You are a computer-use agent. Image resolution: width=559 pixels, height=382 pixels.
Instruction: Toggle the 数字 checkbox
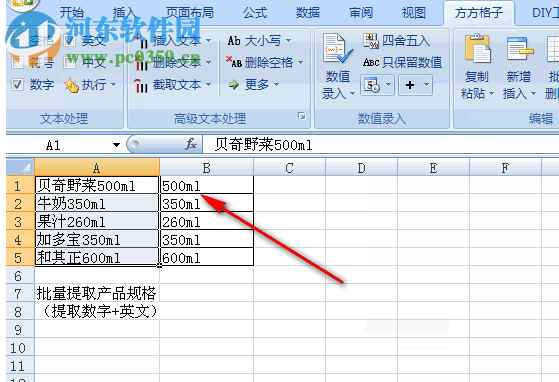coord(17,84)
